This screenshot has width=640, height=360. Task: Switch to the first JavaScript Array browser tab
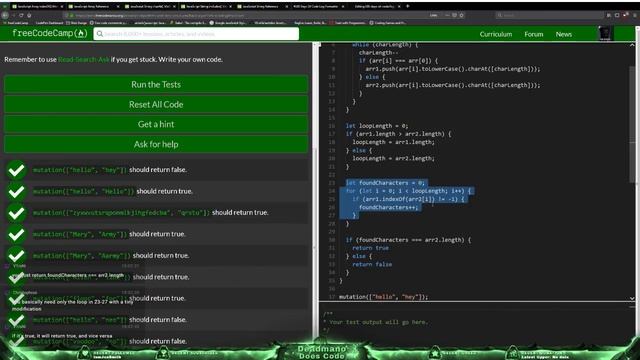coord(38,7)
